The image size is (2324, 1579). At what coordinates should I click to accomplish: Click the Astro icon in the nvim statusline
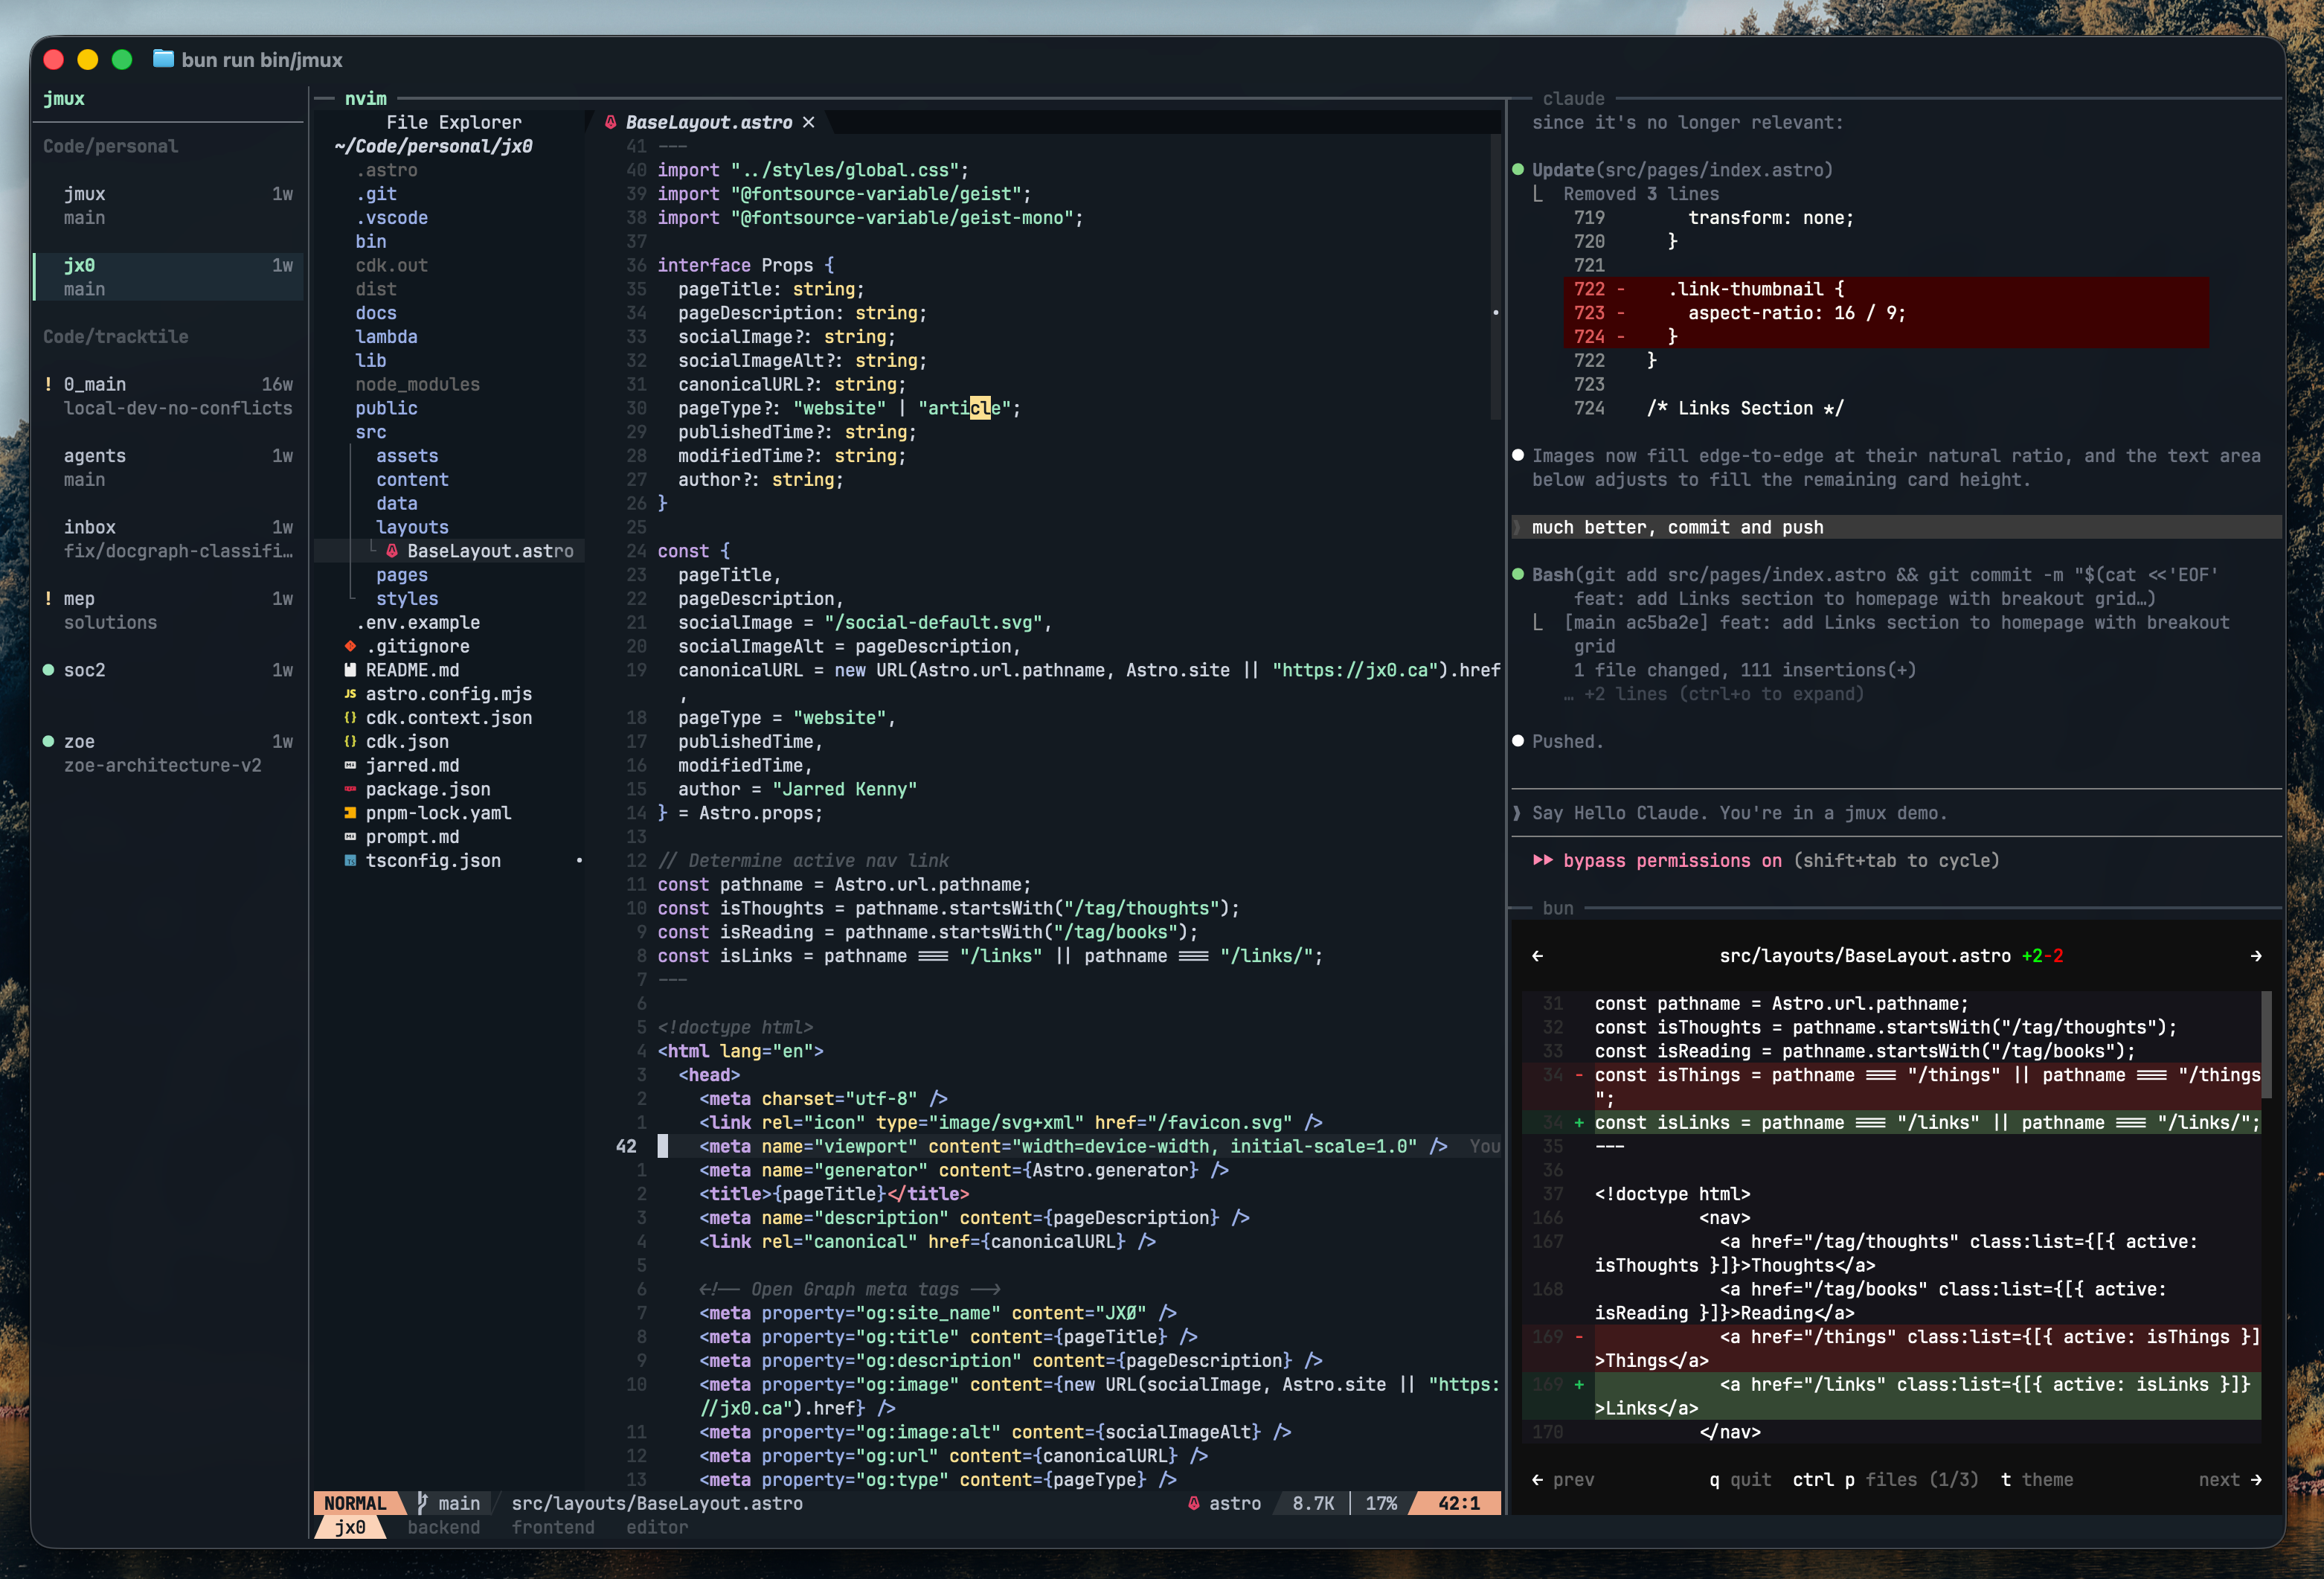pyautogui.click(x=1194, y=1503)
